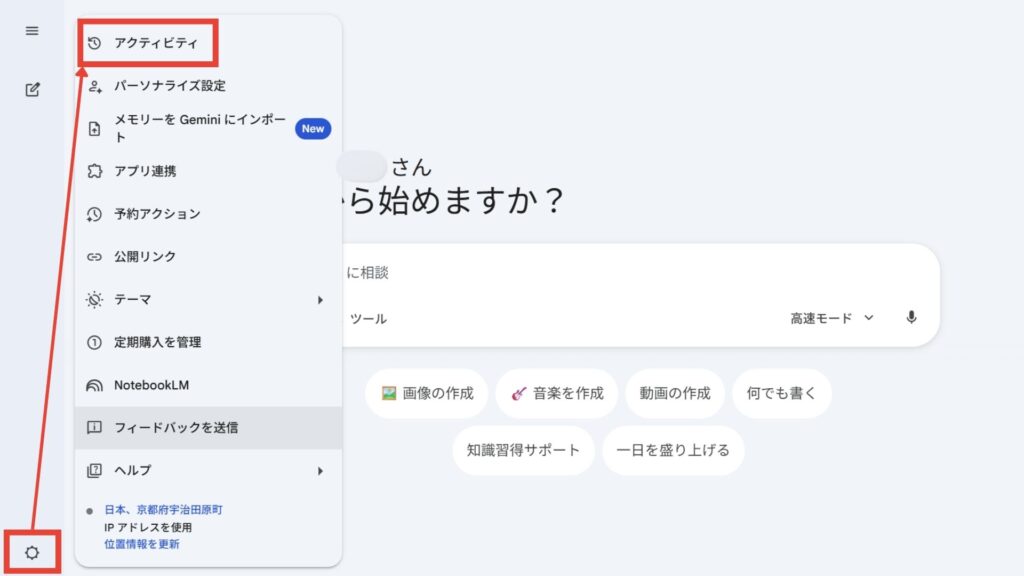Click the new chat pencil icon

(32, 90)
